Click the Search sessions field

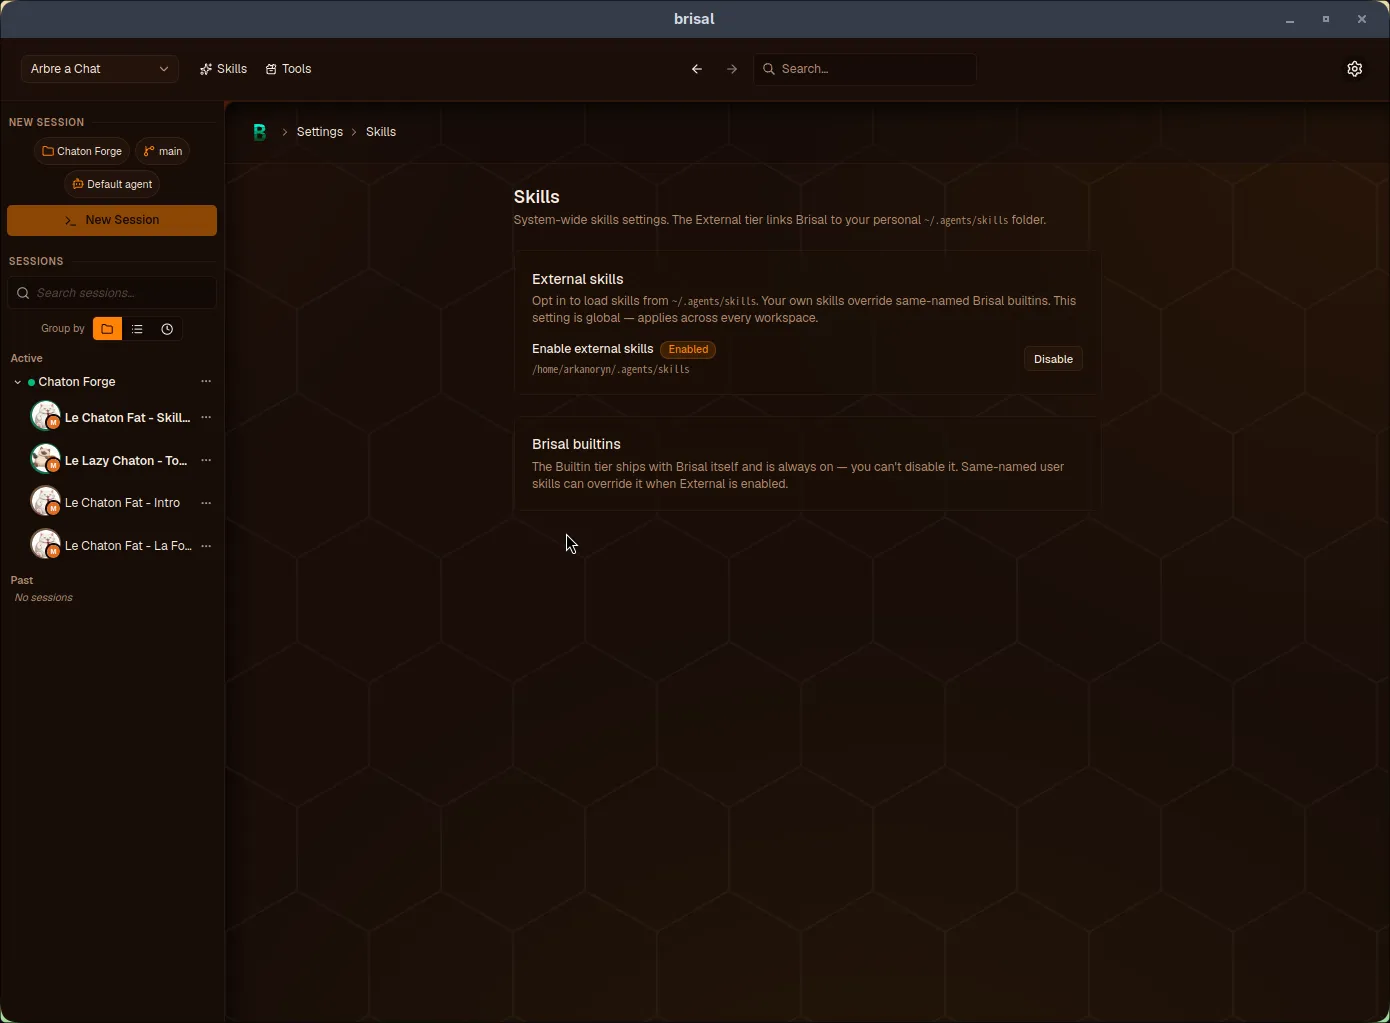pyautogui.click(x=112, y=293)
